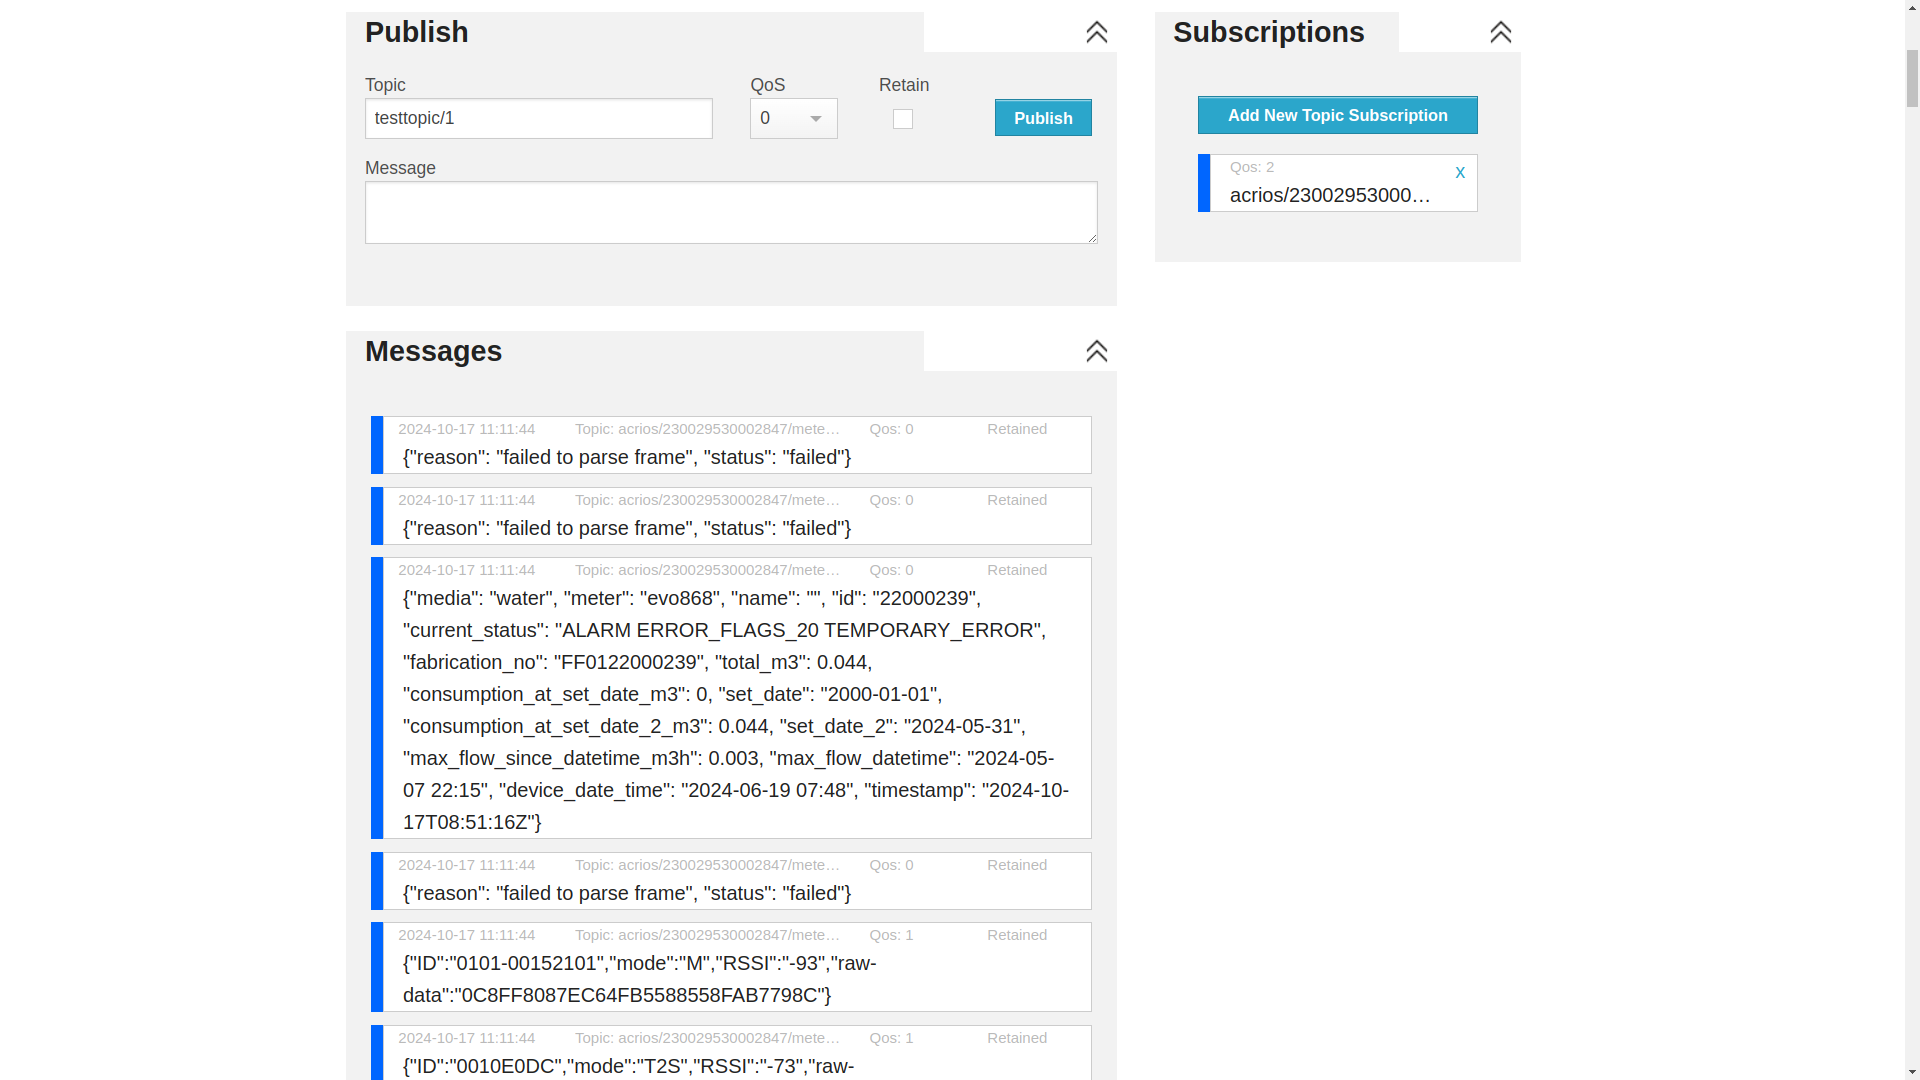Screen dimensions: 1920x1080
Task: Collapse the Publish panel via chevron icon
Action: point(1096,33)
